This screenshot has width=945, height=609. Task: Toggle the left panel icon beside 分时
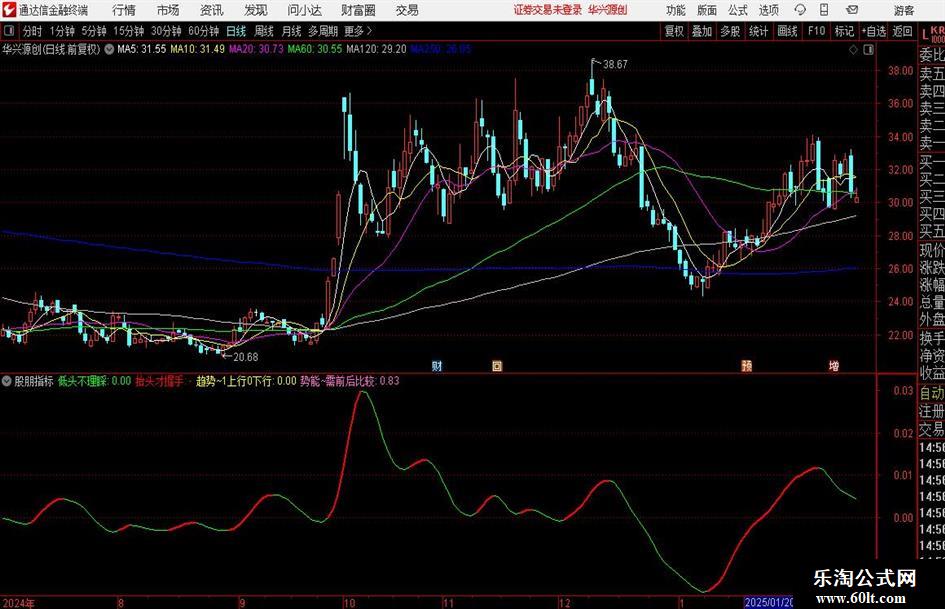[x=9, y=31]
